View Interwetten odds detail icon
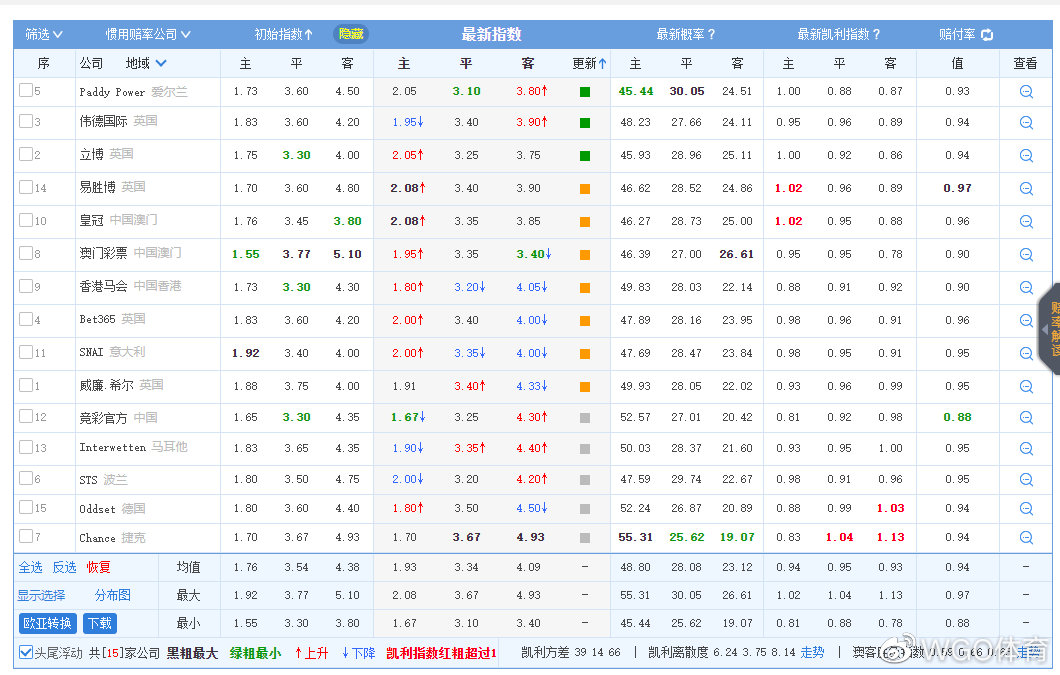1060x675 pixels. point(1026,448)
